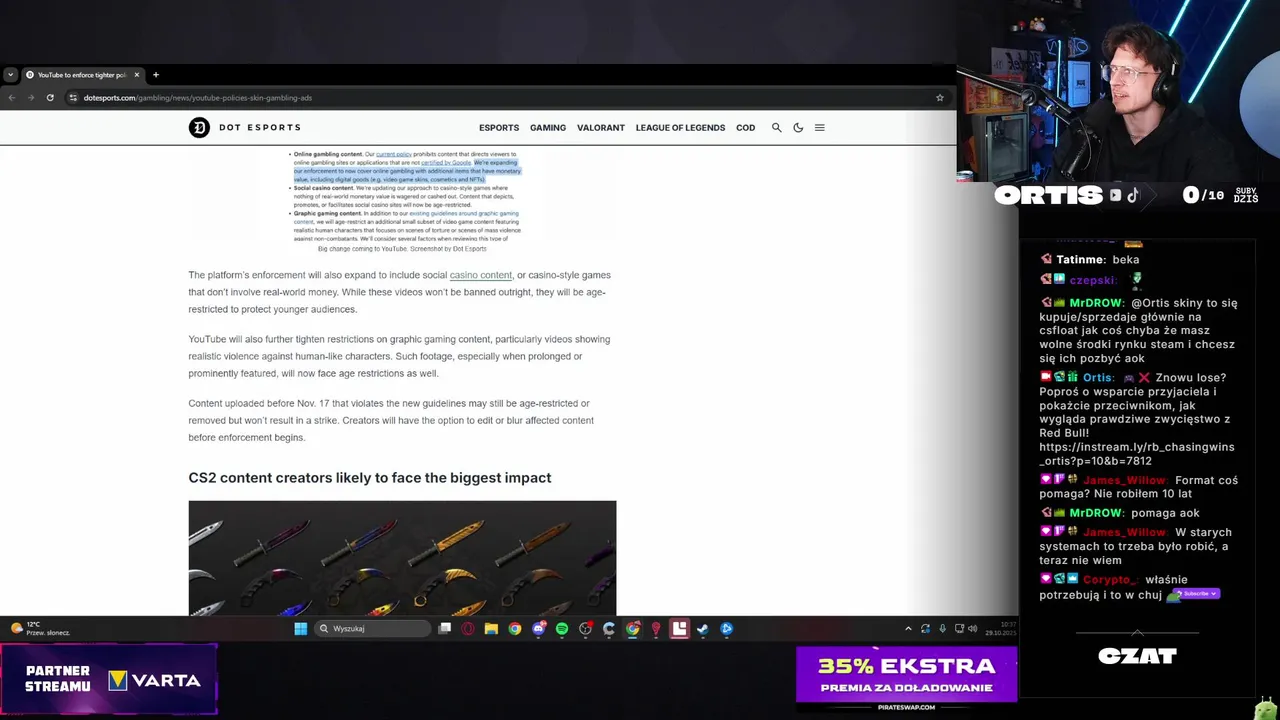Open the weather widget showing 12°C
1280x720 pixels.
pos(40,629)
